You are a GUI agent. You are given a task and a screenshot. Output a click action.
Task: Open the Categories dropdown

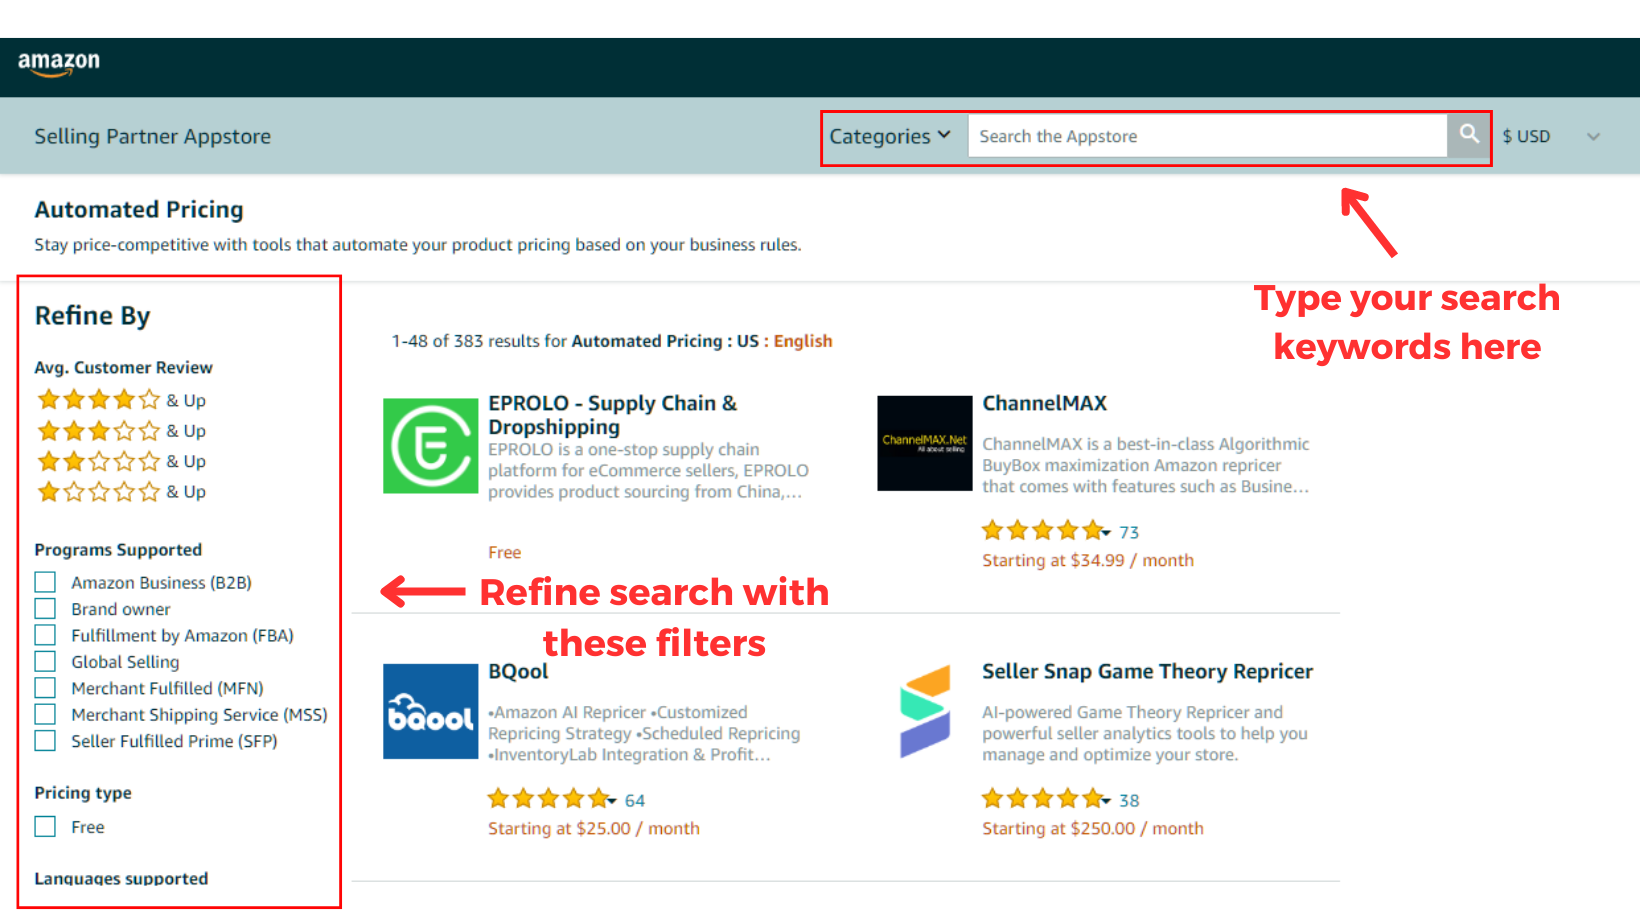890,136
